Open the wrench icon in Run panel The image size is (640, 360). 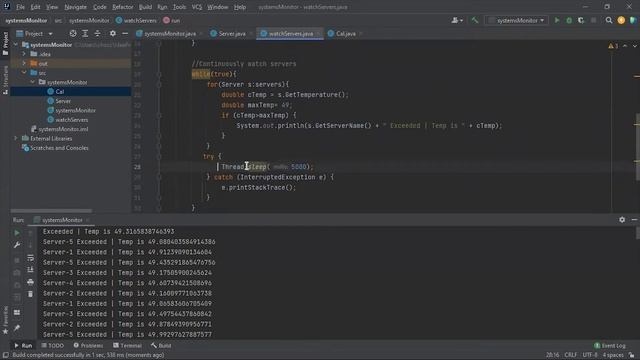17,245
